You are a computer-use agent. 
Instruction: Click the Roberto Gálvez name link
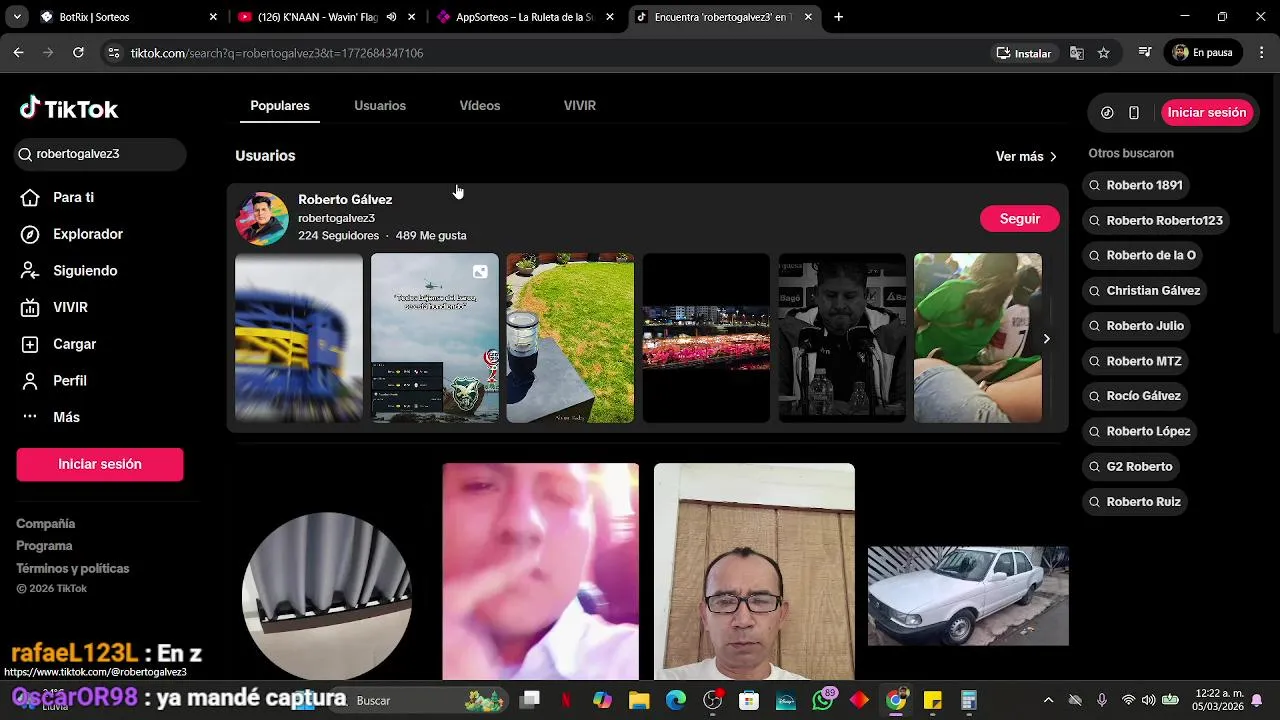click(345, 200)
